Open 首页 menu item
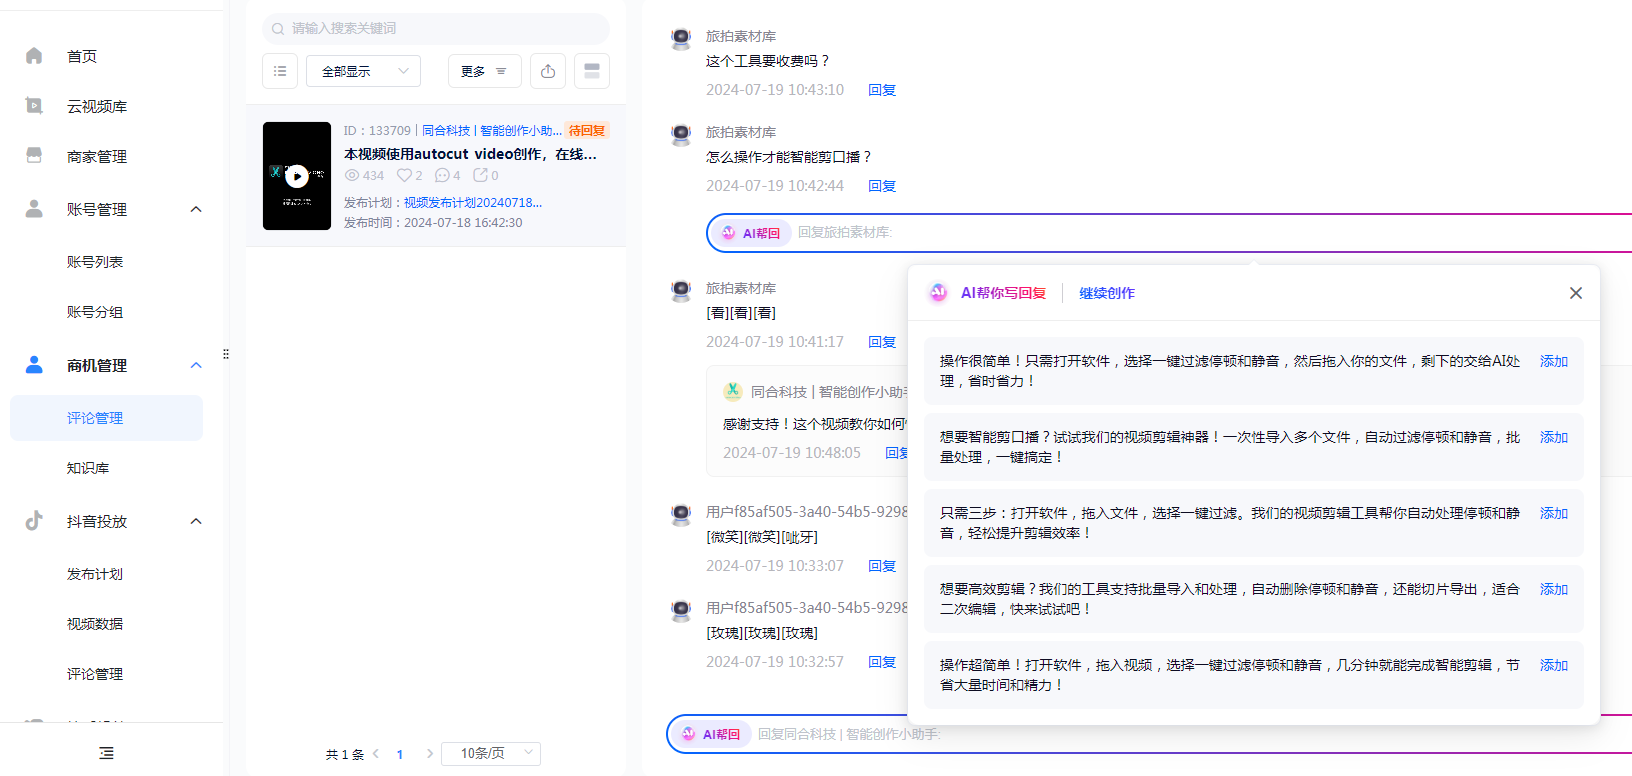Viewport: 1632px width, 776px height. 82,56
